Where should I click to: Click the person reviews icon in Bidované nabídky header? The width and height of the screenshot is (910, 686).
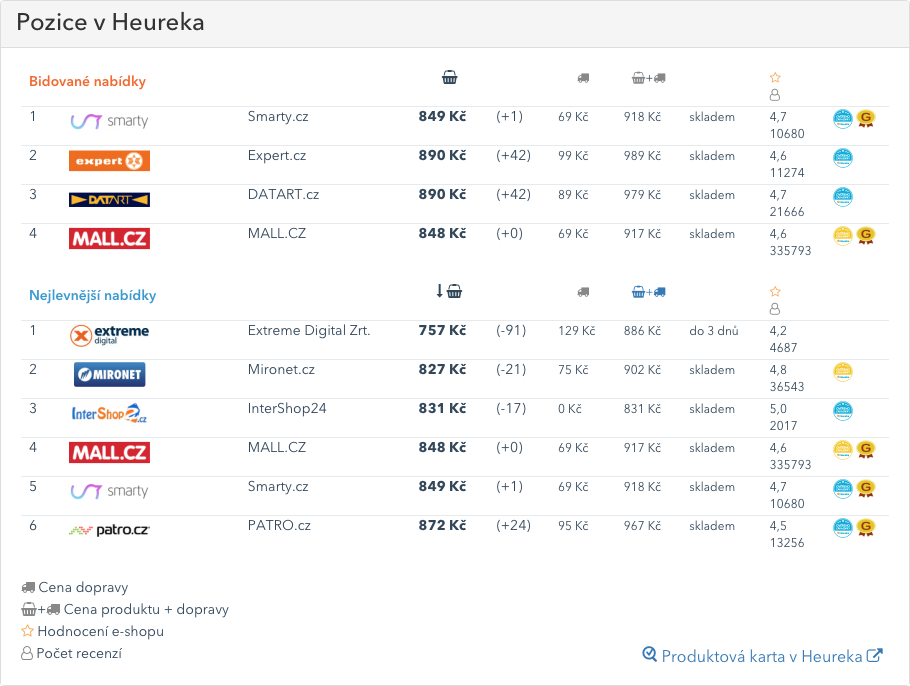pos(775,95)
